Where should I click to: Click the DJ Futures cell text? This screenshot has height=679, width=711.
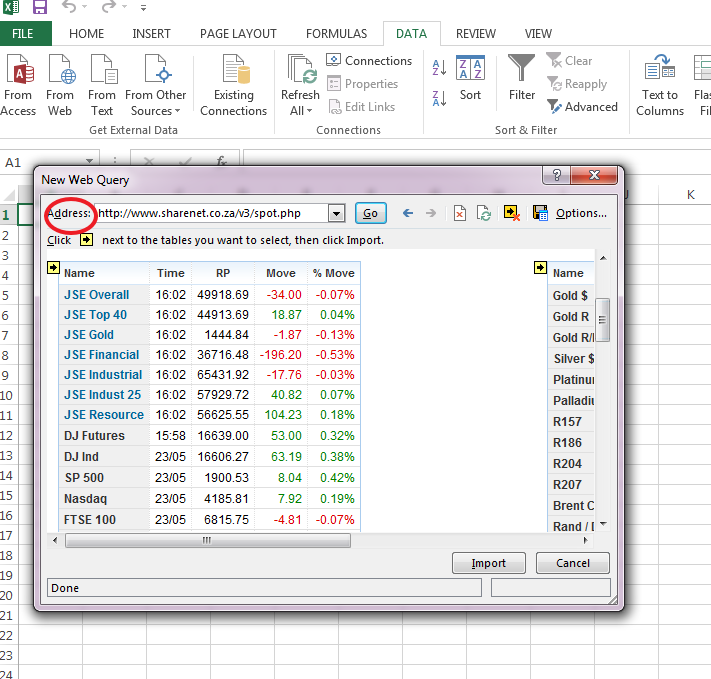pyautogui.click(x=94, y=436)
